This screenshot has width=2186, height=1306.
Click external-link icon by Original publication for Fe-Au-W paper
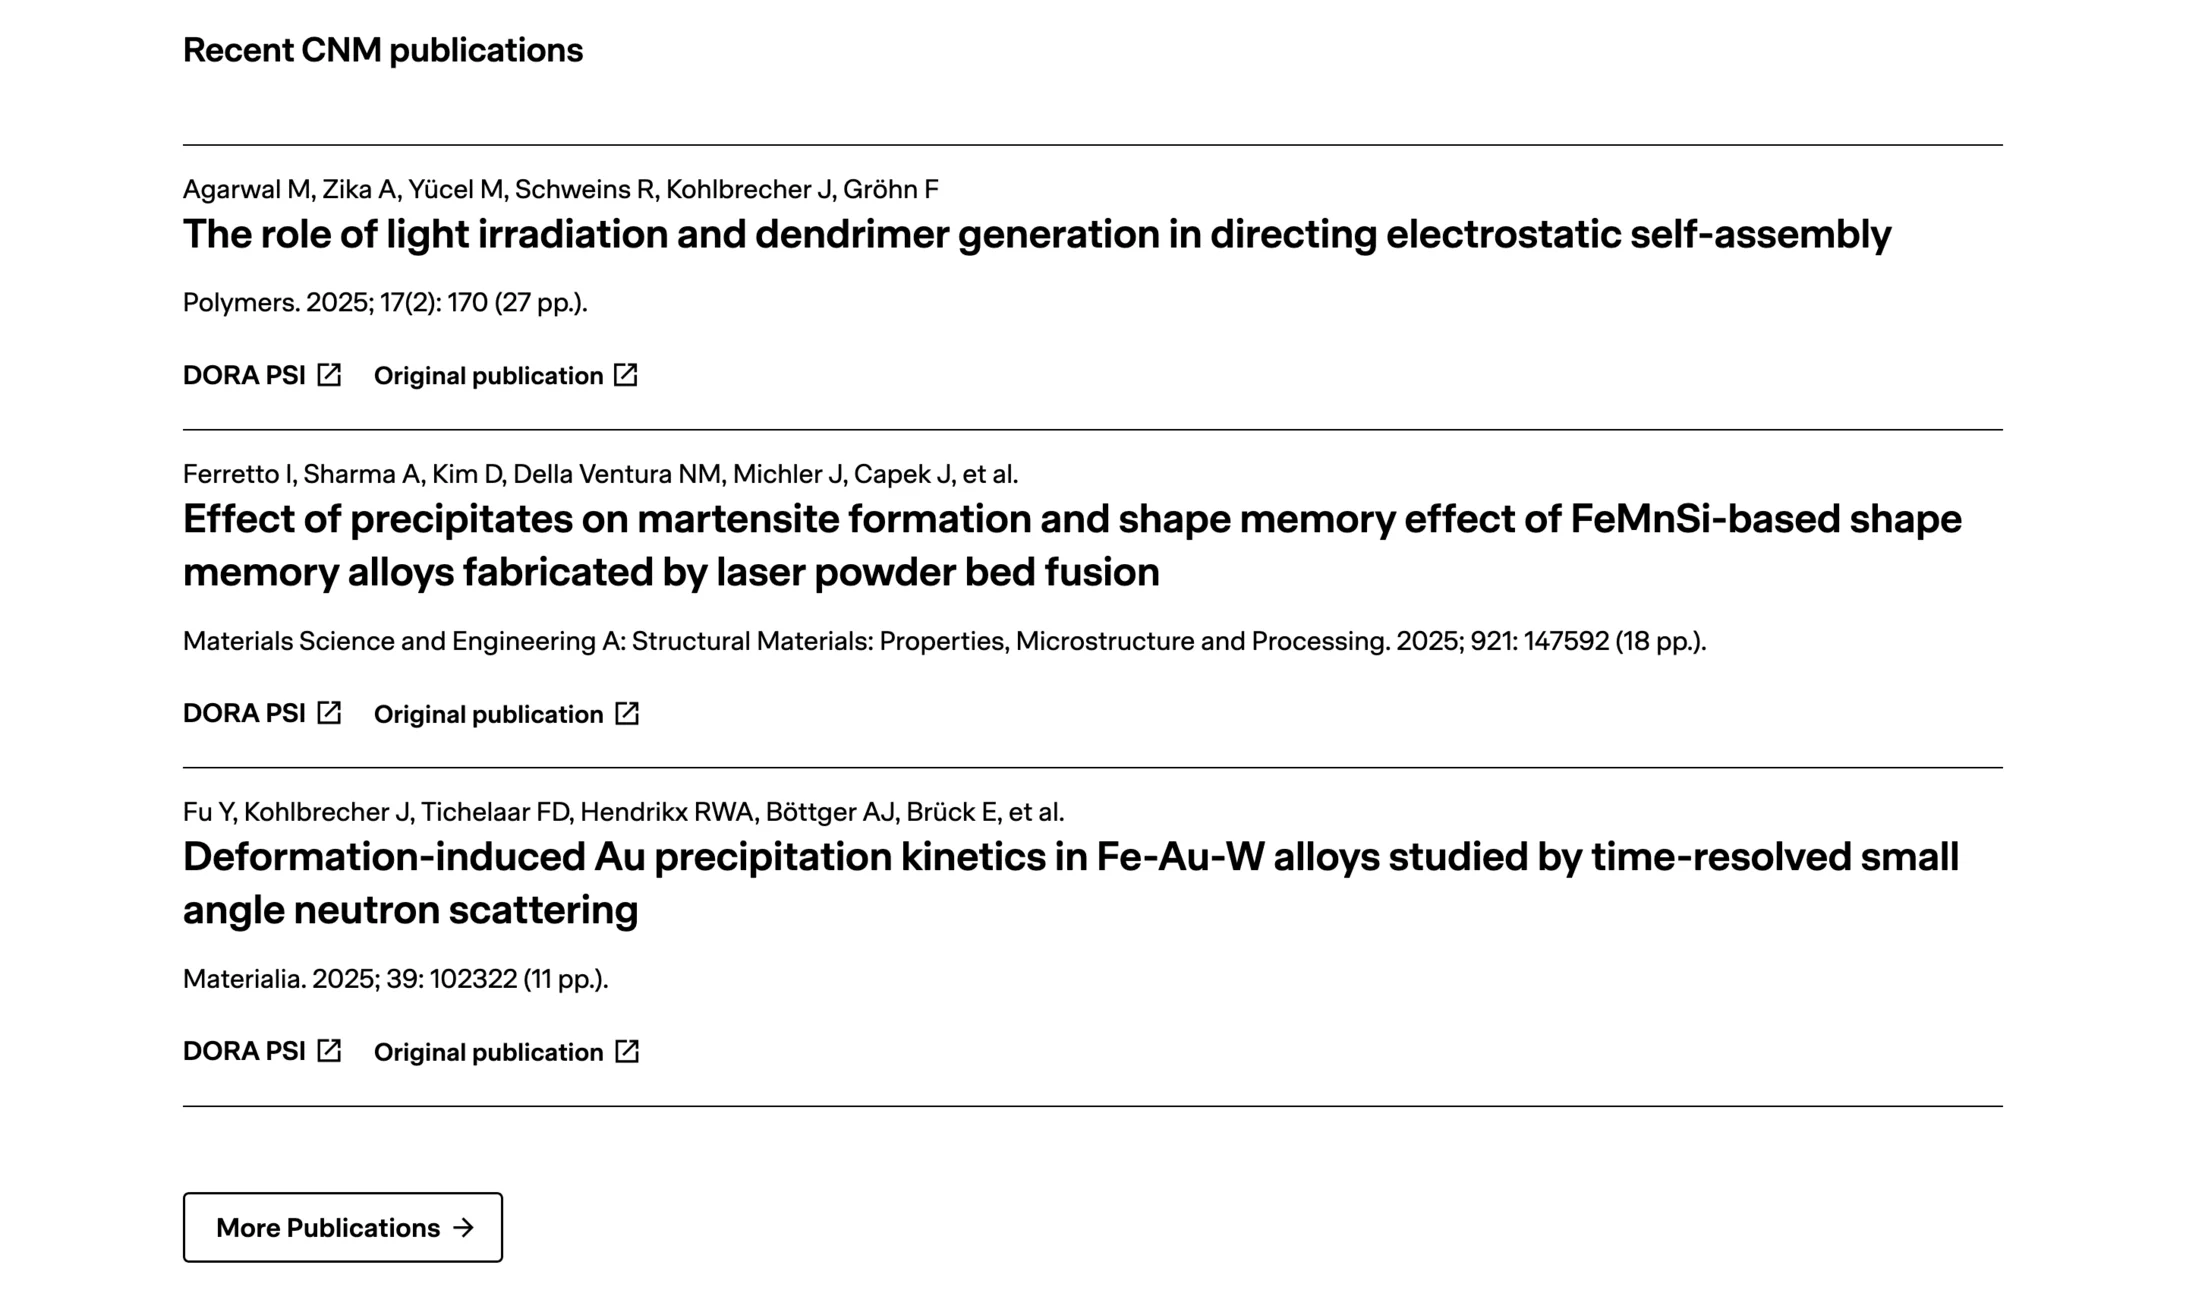coord(627,1051)
